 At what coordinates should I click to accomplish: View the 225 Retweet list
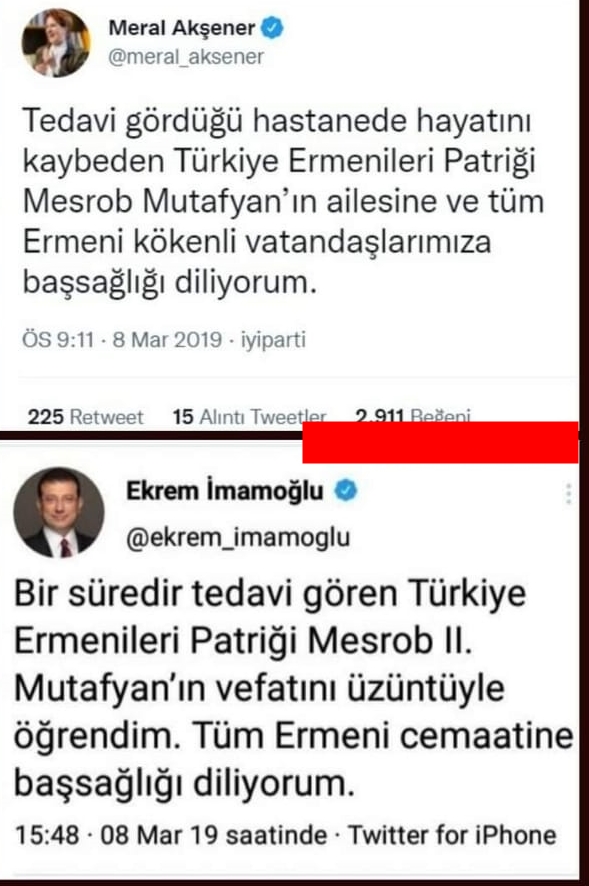tap(85, 417)
